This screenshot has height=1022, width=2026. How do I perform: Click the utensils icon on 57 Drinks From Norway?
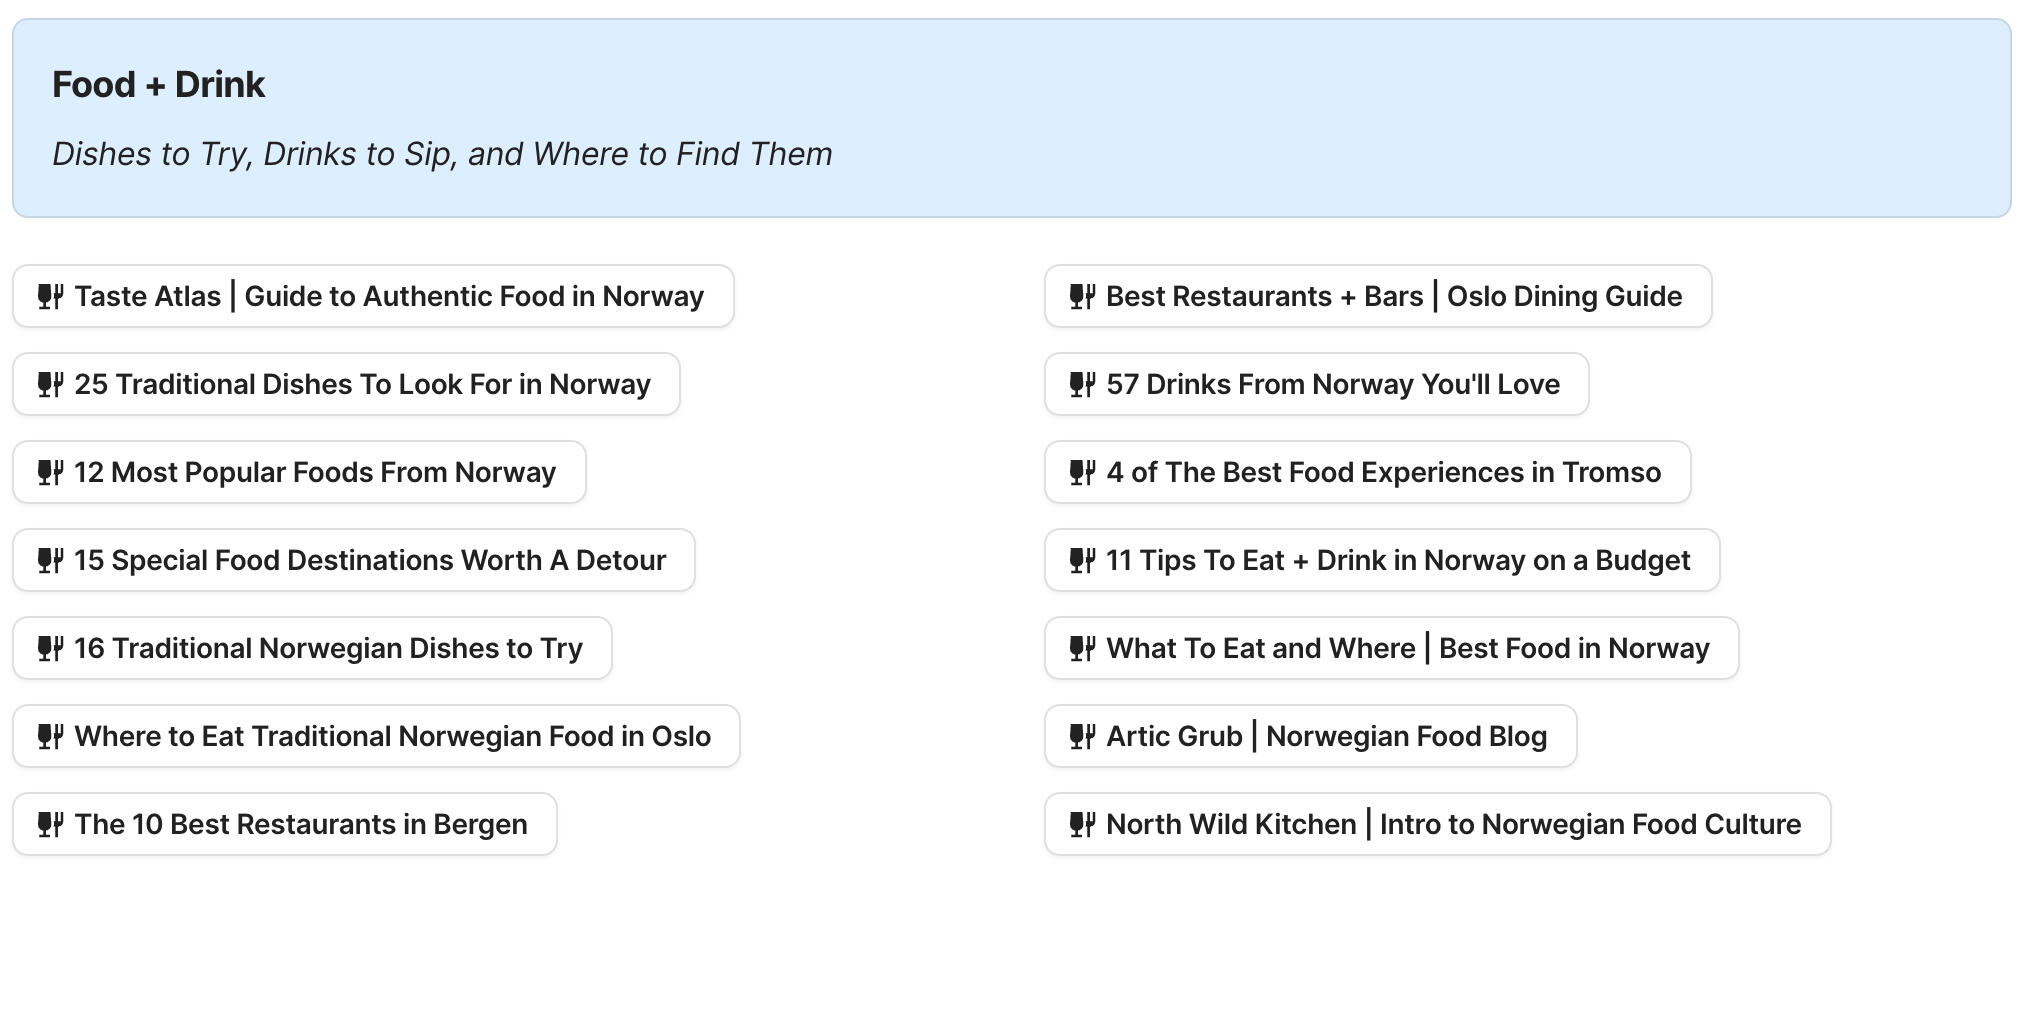coord(1083,384)
